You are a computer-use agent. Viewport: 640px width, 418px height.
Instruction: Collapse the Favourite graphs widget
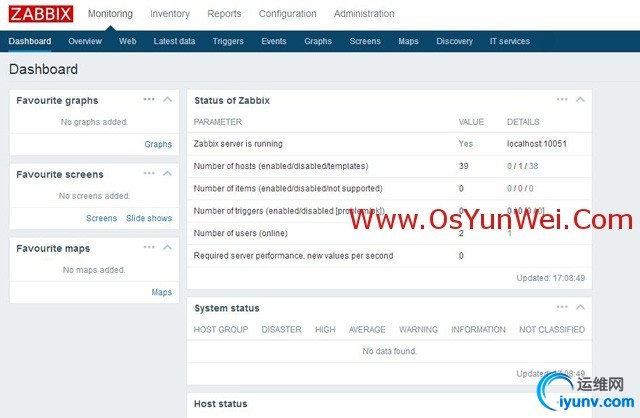point(167,99)
